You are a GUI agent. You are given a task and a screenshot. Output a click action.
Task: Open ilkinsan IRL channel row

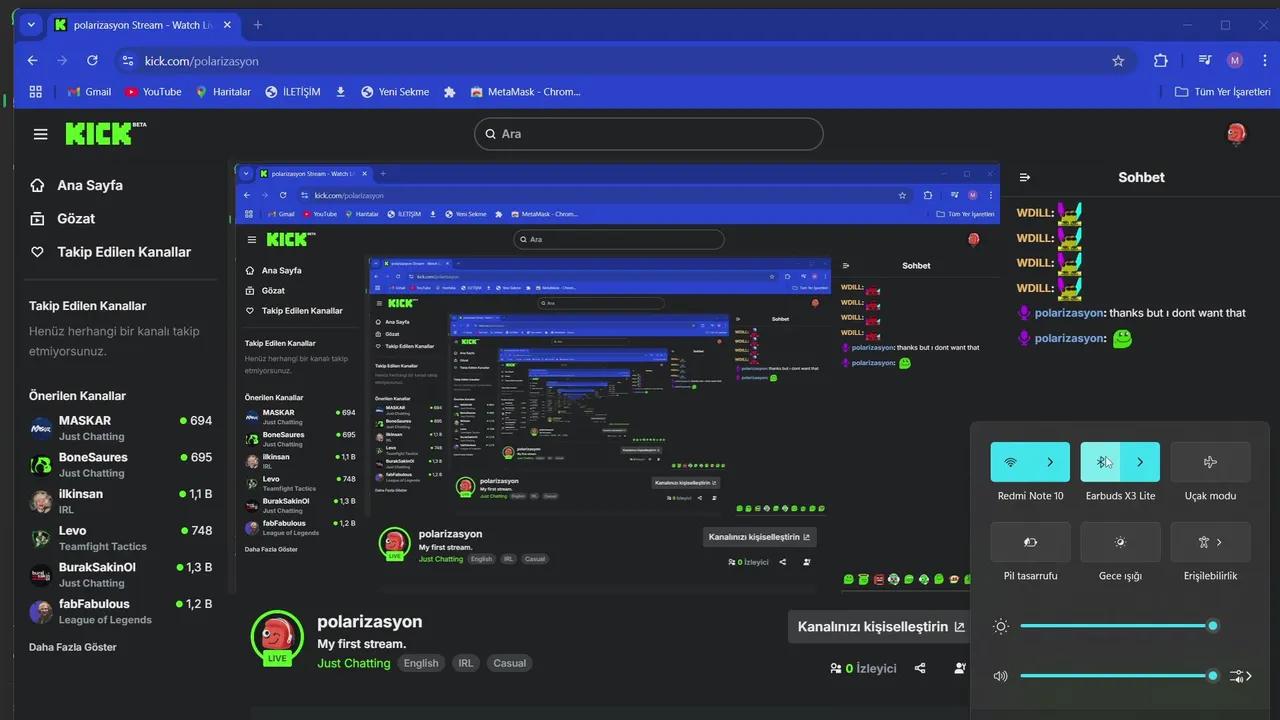click(120, 501)
